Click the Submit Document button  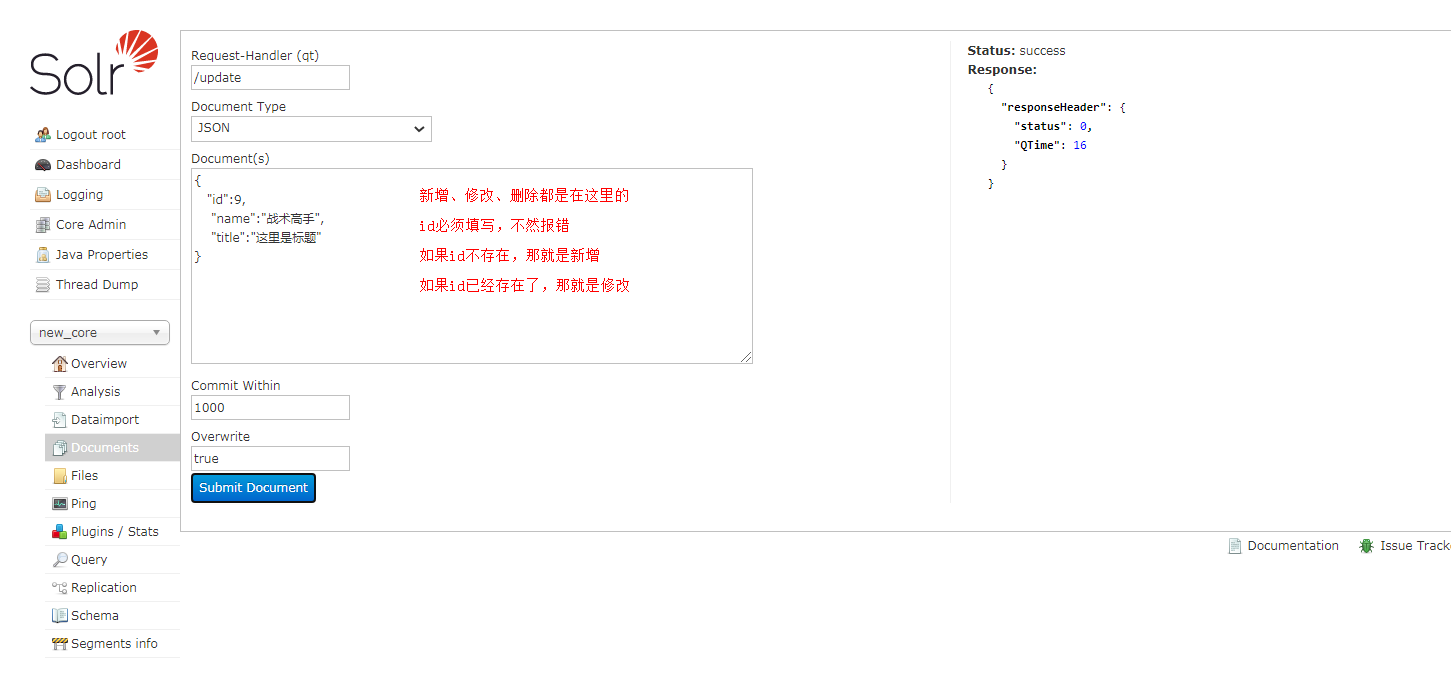coord(253,488)
